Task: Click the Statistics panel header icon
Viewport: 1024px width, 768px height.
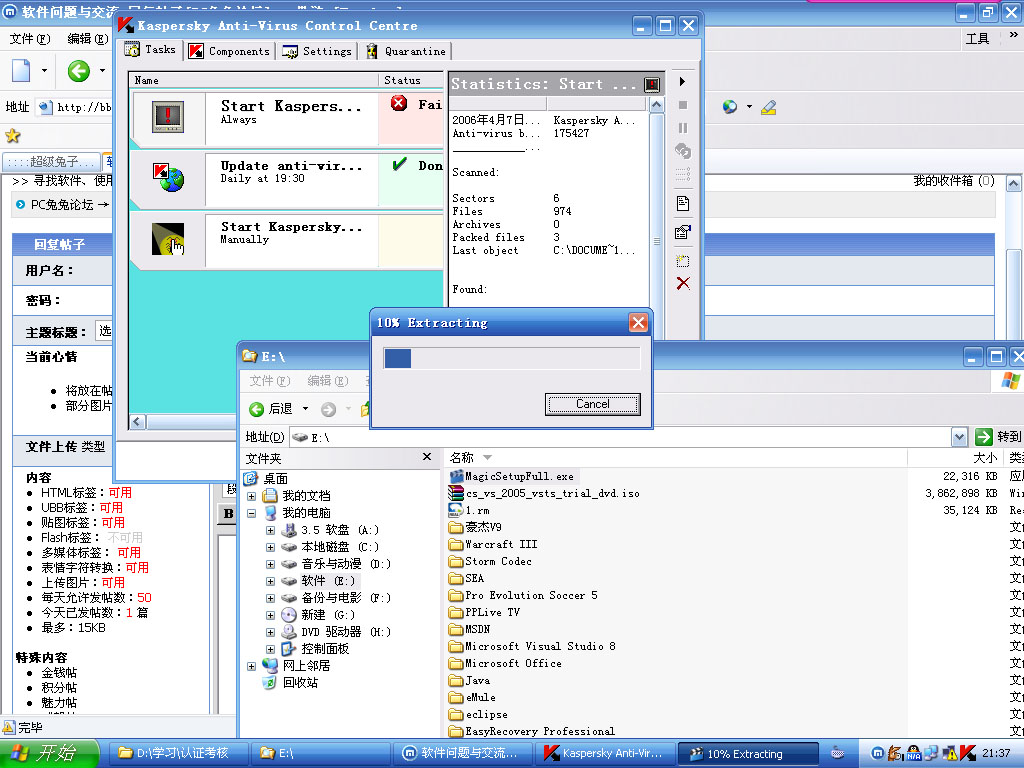Action: [x=652, y=84]
